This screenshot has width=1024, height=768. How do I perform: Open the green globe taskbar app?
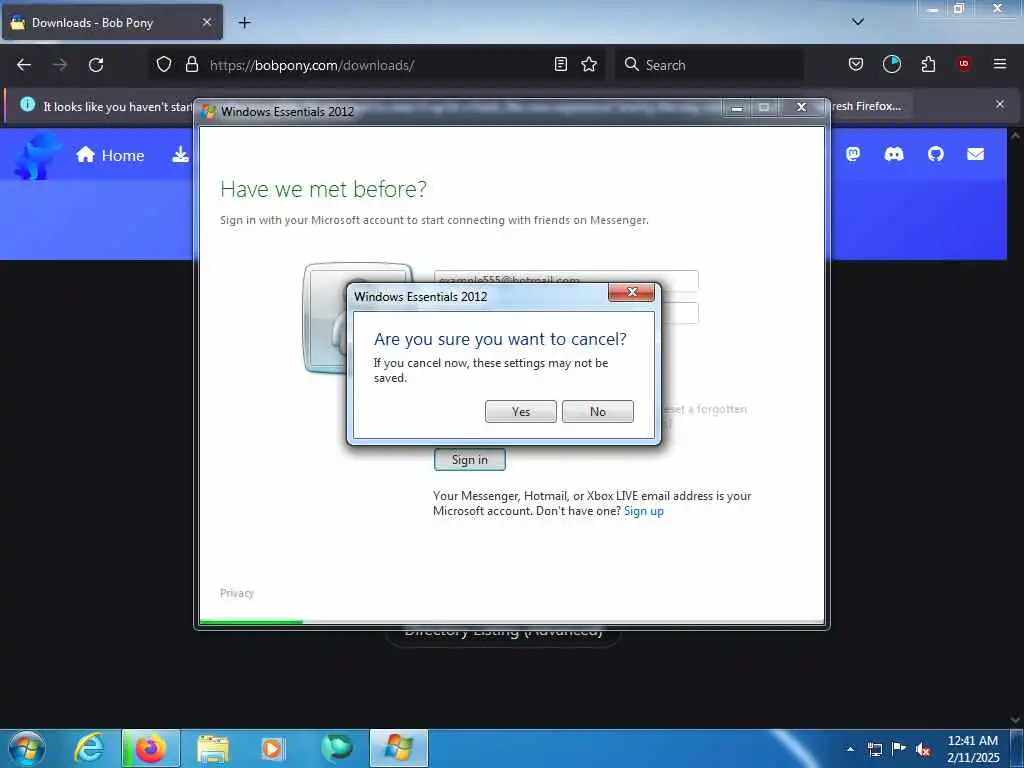pos(336,748)
